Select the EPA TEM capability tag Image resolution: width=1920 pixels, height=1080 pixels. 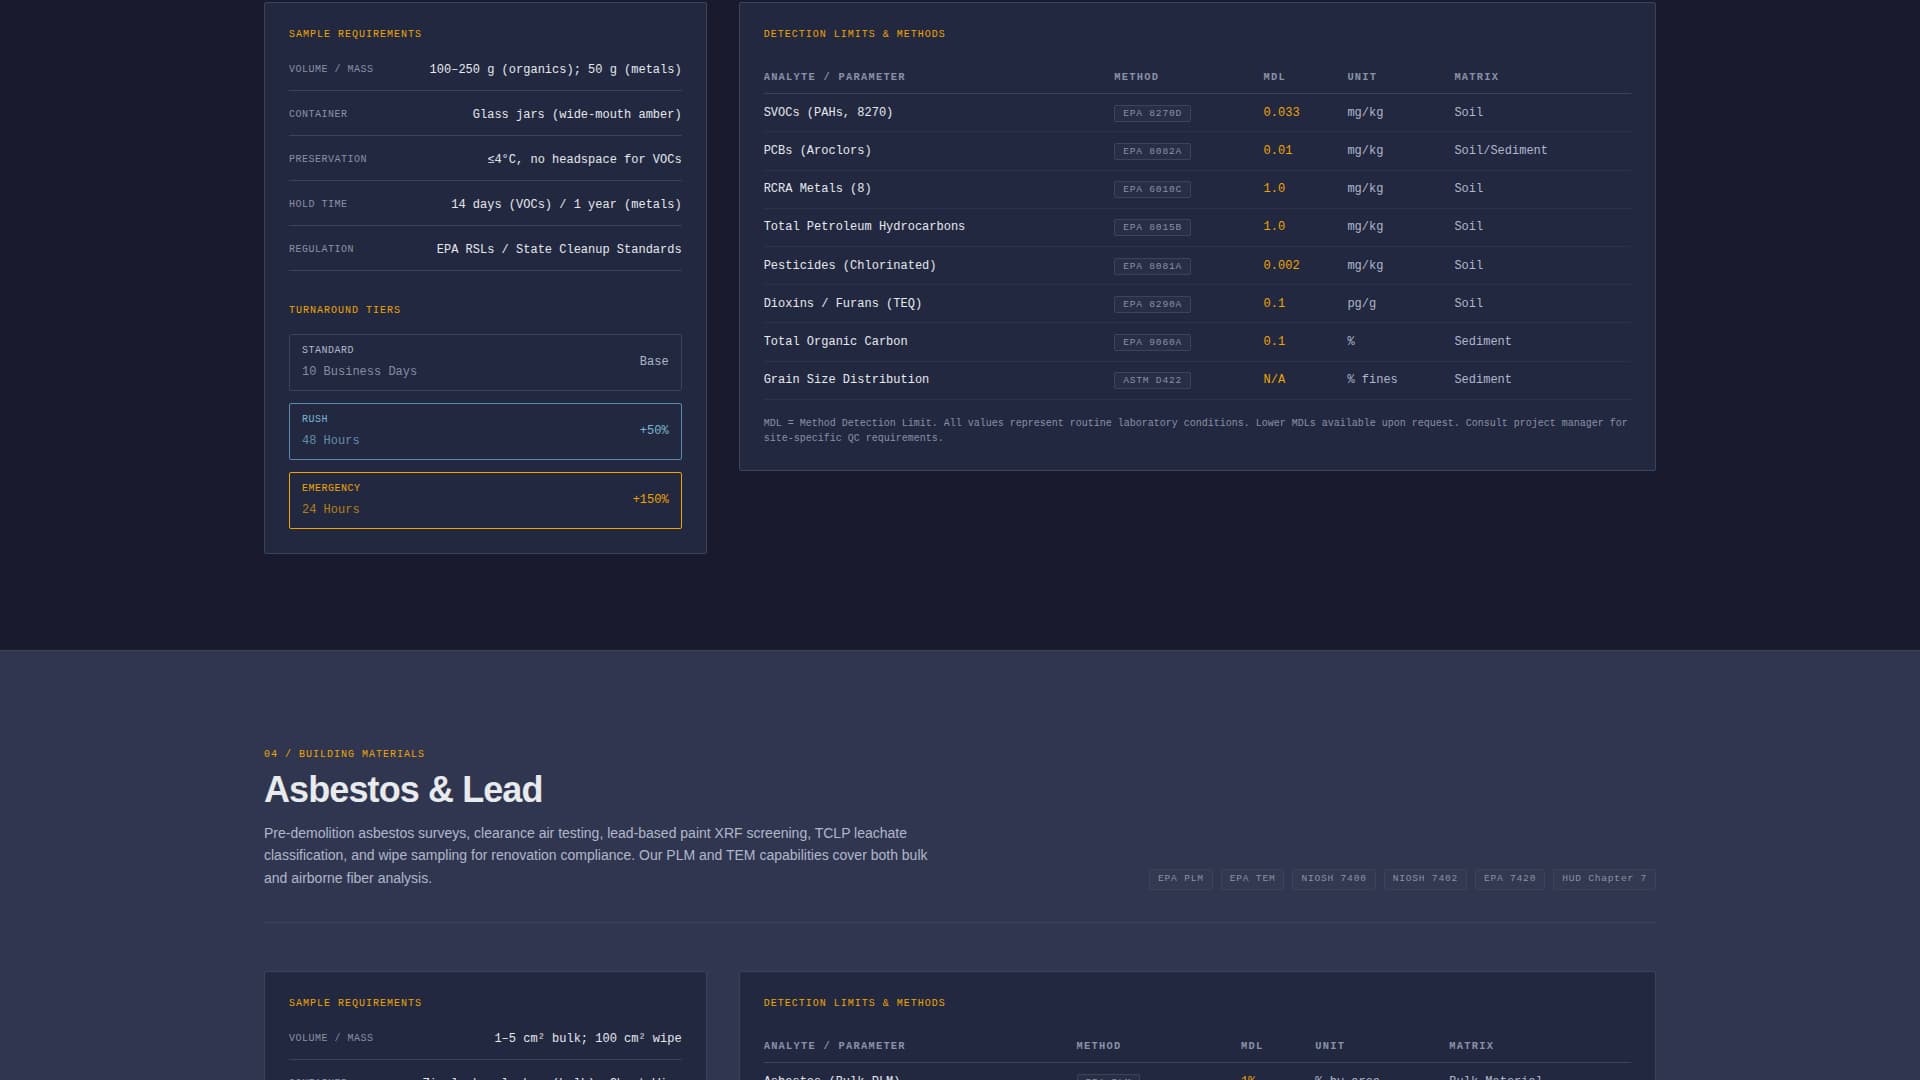pos(1251,879)
